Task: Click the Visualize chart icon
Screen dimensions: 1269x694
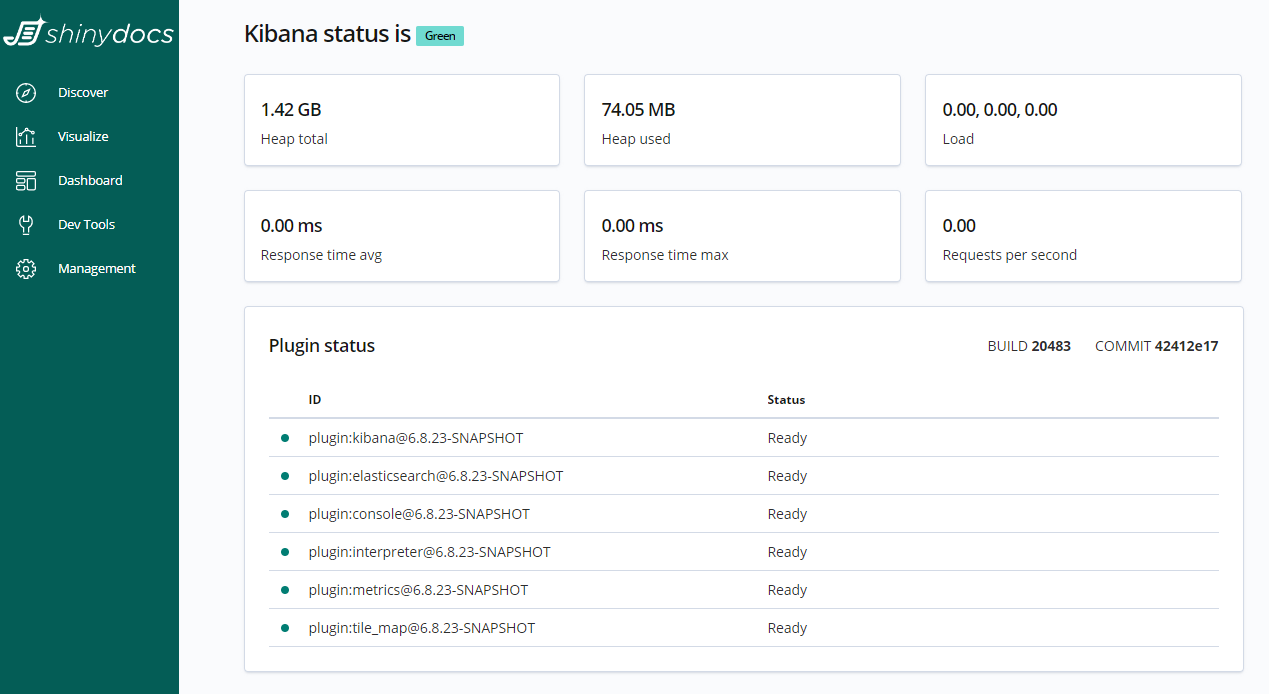Action: (26, 137)
